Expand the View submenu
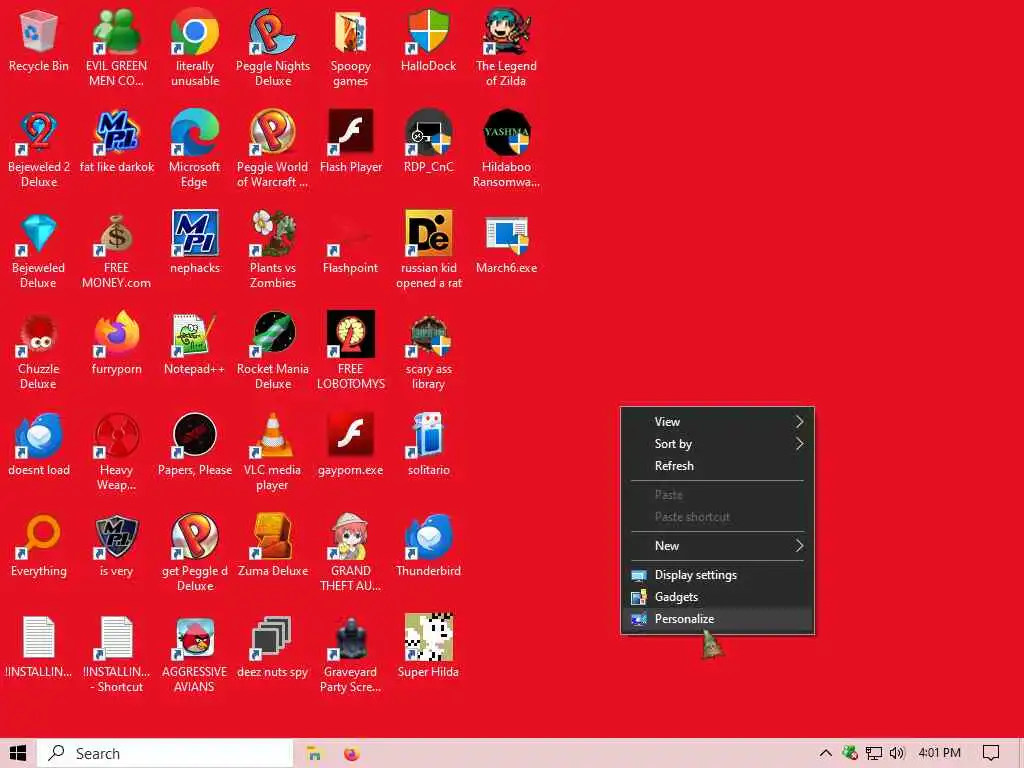Image resolution: width=1024 pixels, height=768 pixels. tap(717, 422)
